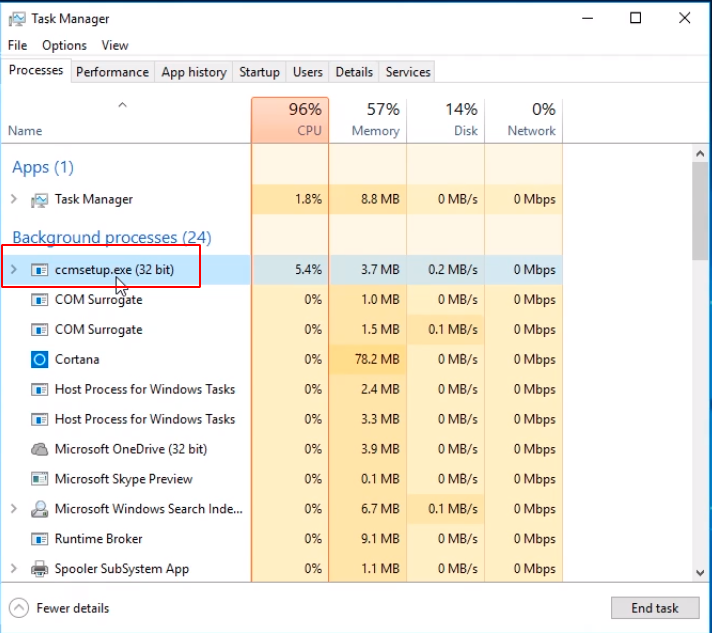Sort processes by CPU column header
This screenshot has height=633, width=712.
[x=290, y=120]
